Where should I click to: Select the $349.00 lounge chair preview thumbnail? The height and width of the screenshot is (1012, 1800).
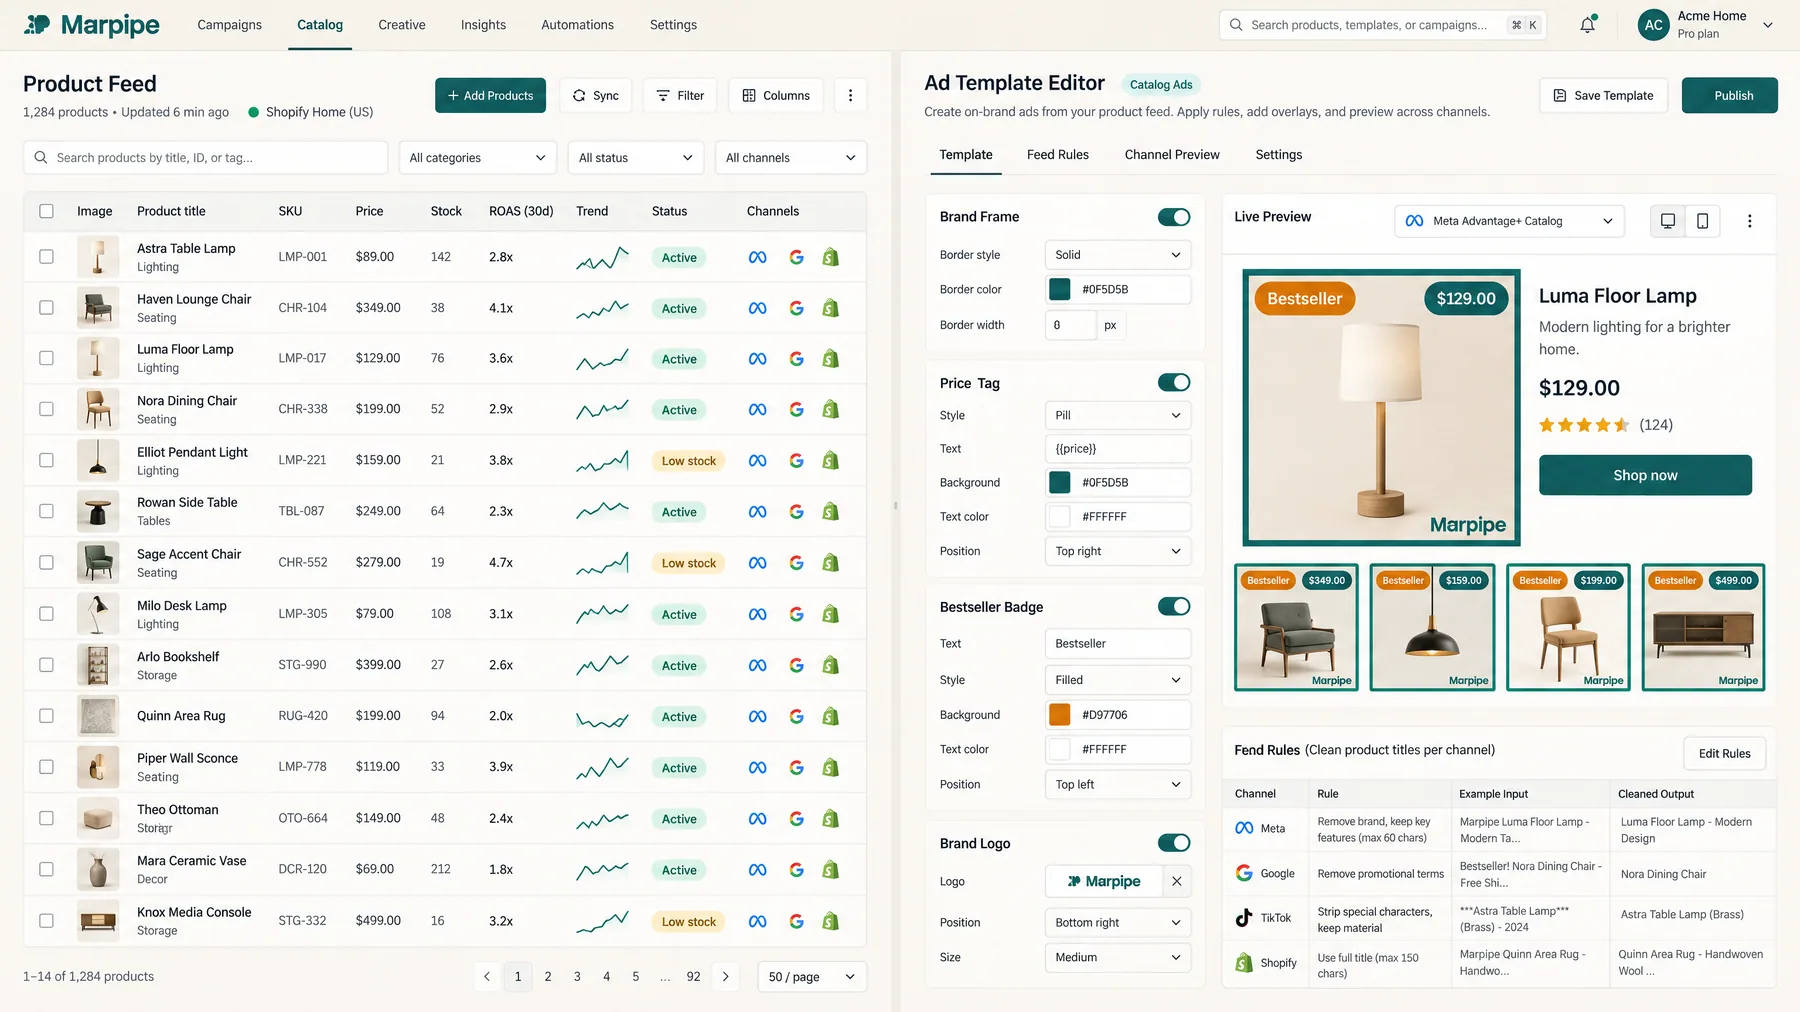click(x=1297, y=627)
